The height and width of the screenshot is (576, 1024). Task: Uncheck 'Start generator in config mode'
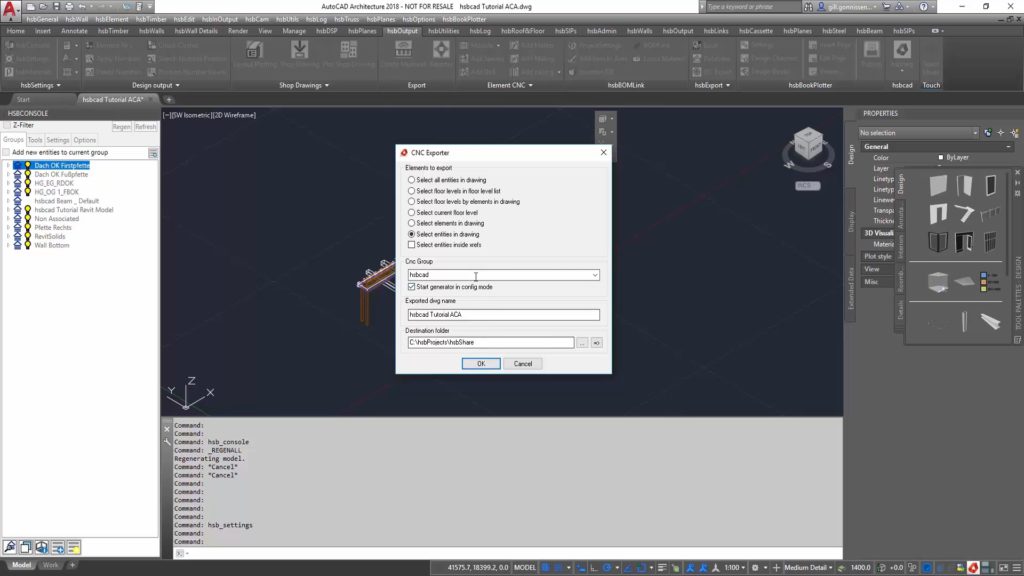click(411, 287)
